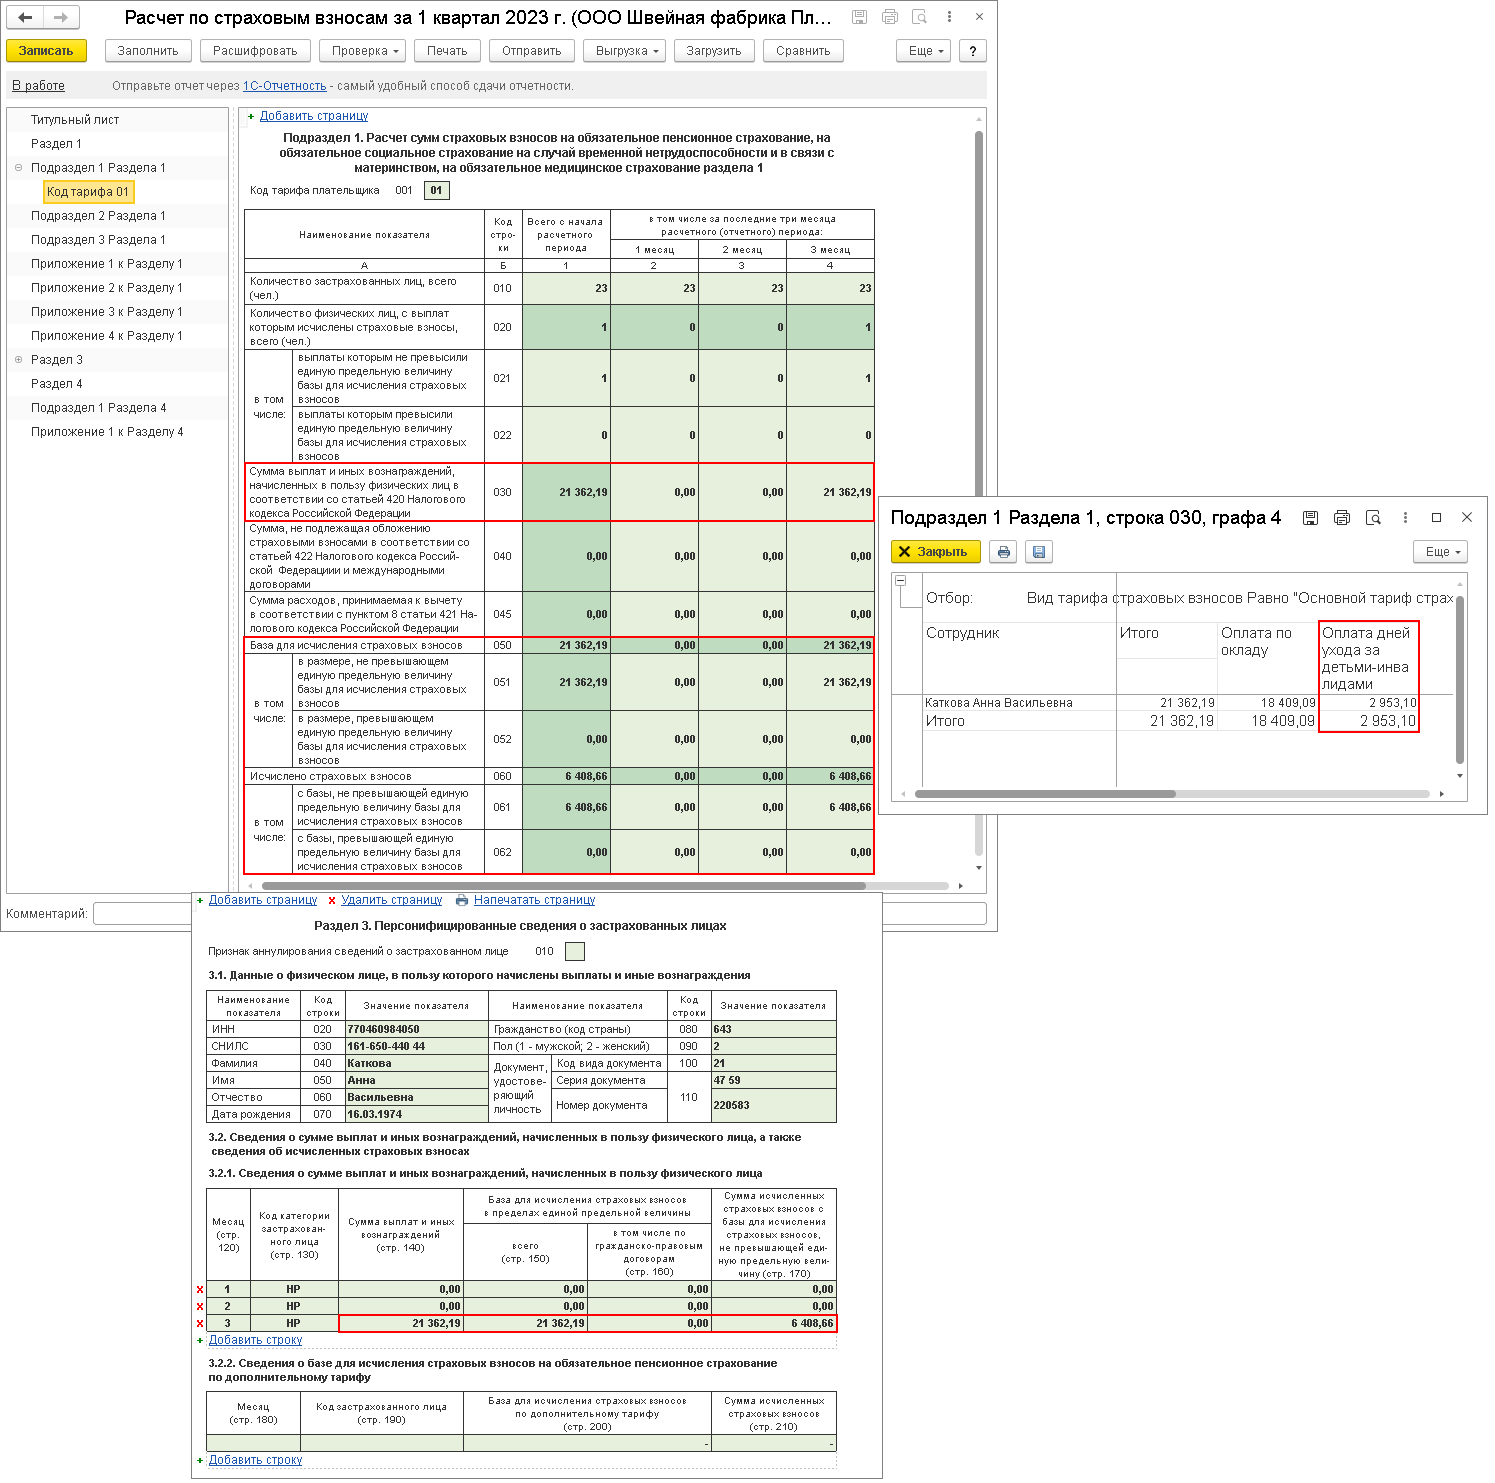Select Подраздел 1 Раздела 4

tap(98, 408)
